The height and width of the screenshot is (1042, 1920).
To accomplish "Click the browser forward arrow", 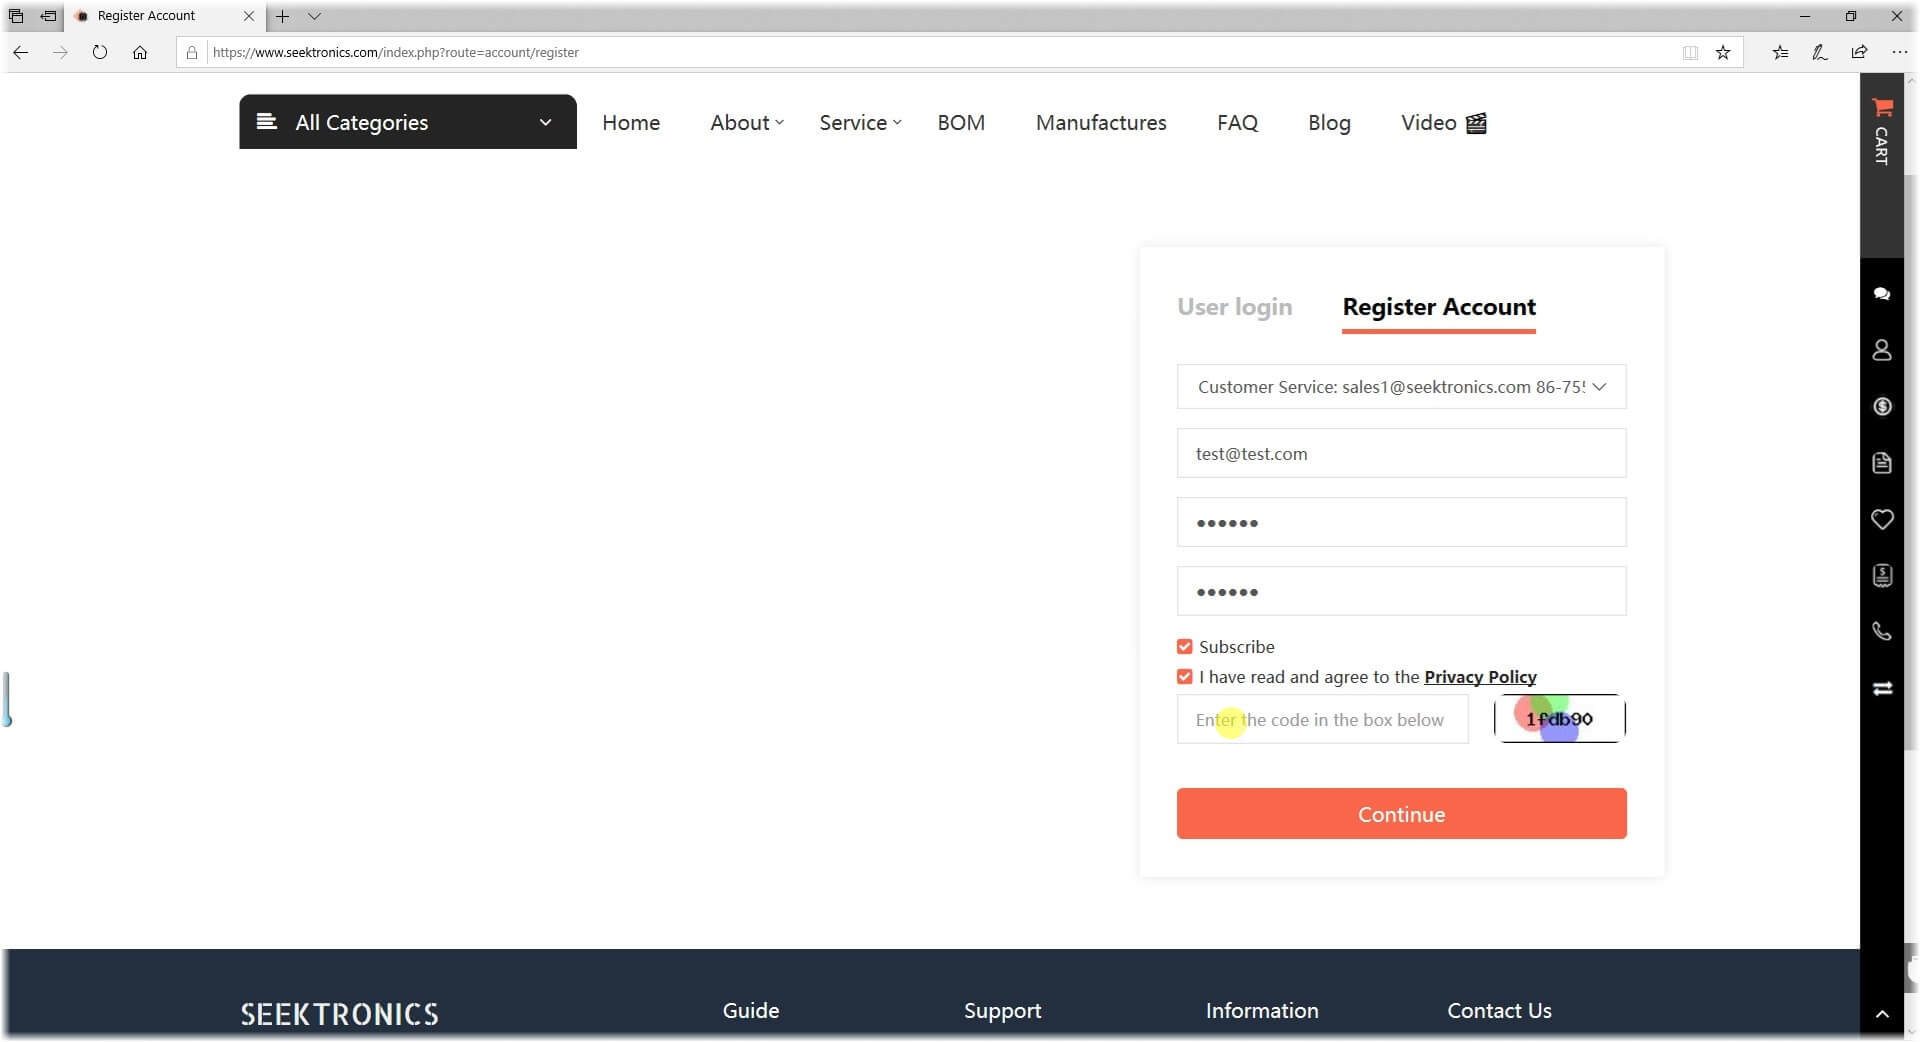I will 60,52.
